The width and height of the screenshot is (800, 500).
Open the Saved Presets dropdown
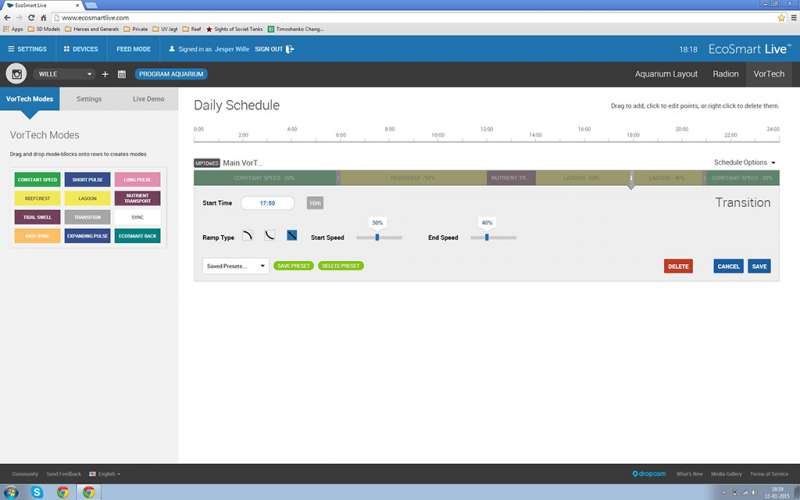click(x=235, y=266)
